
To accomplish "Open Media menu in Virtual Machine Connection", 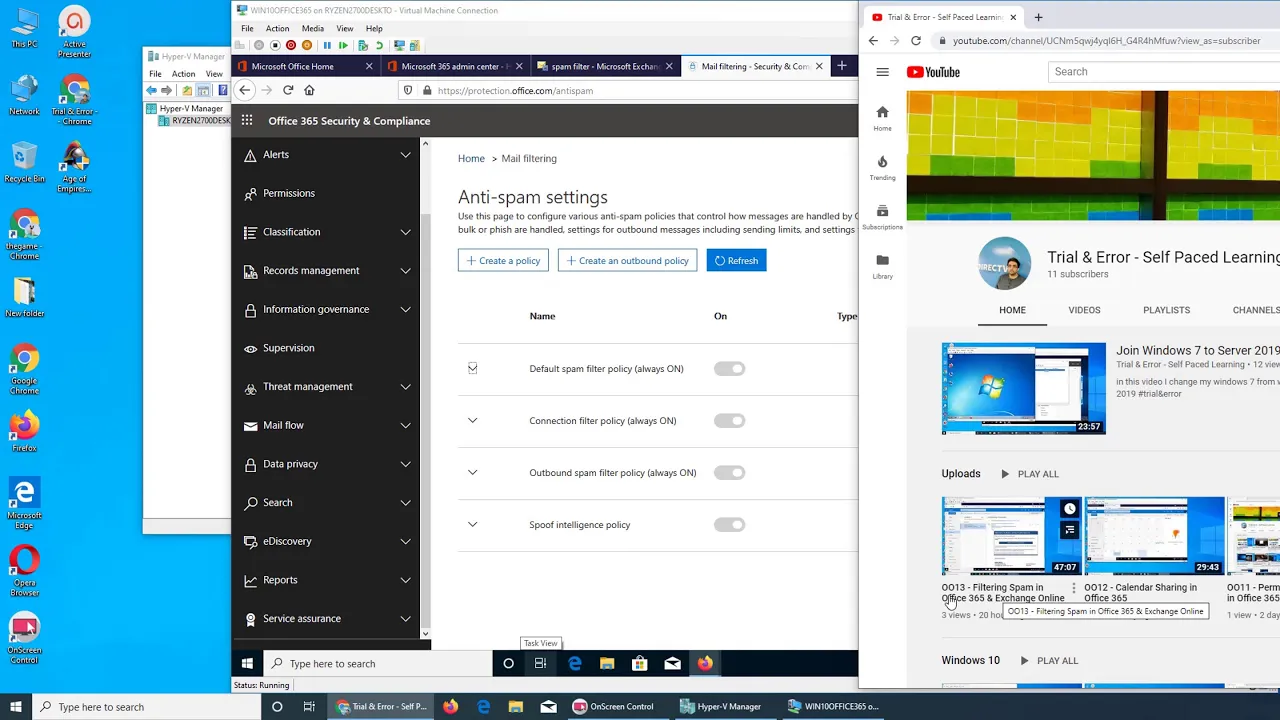I will tap(312, 28).
